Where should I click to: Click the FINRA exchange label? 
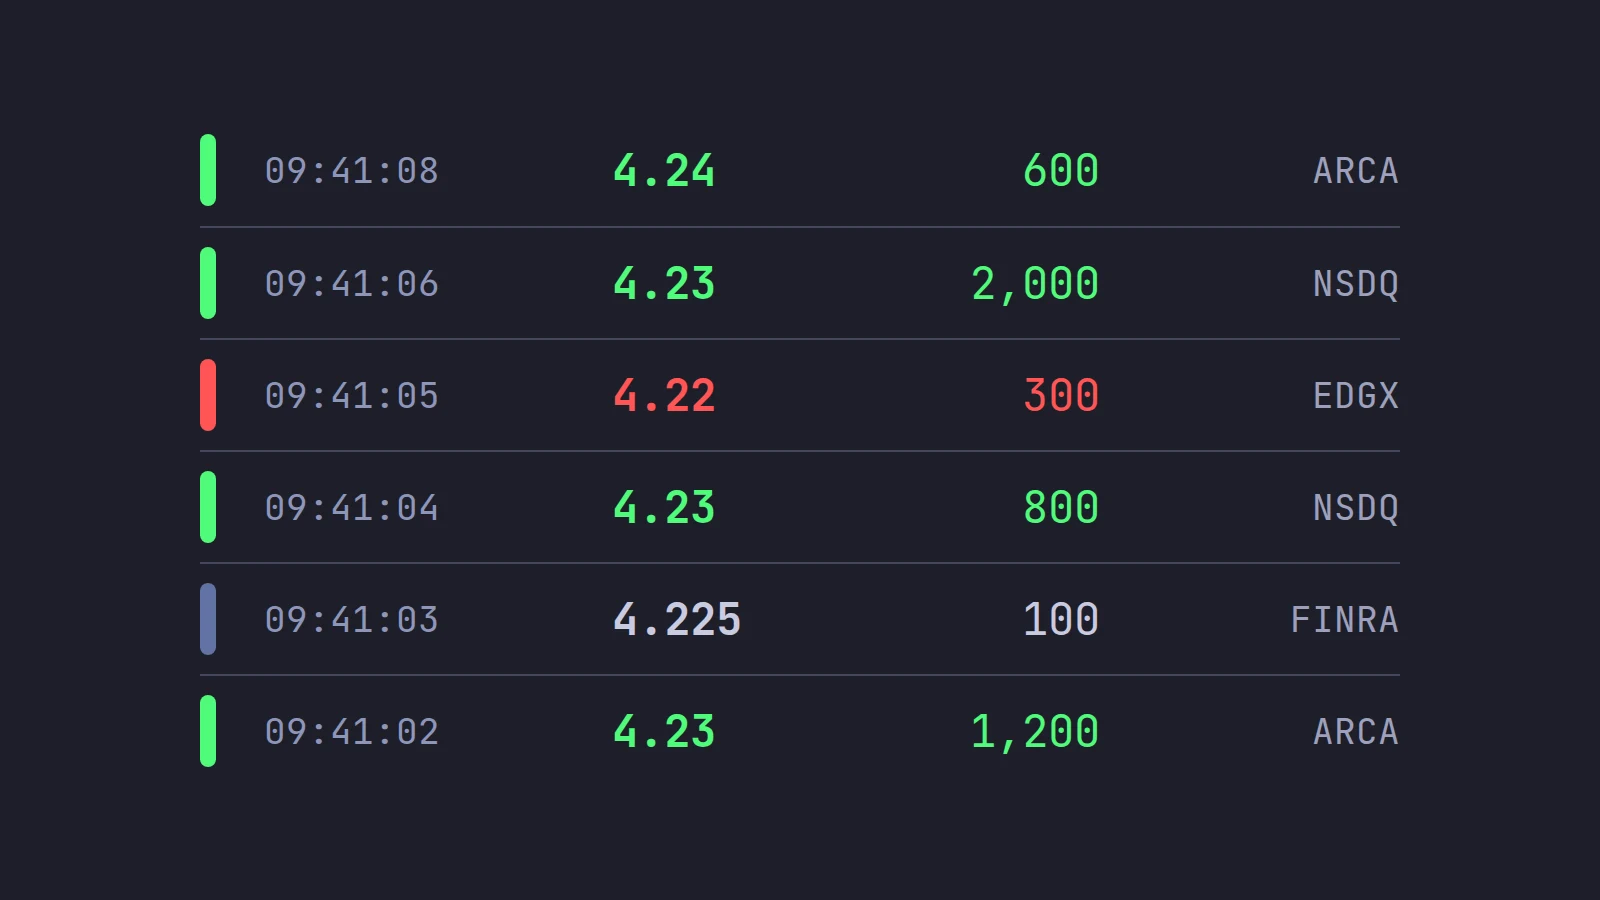(x=1344, y=620)
